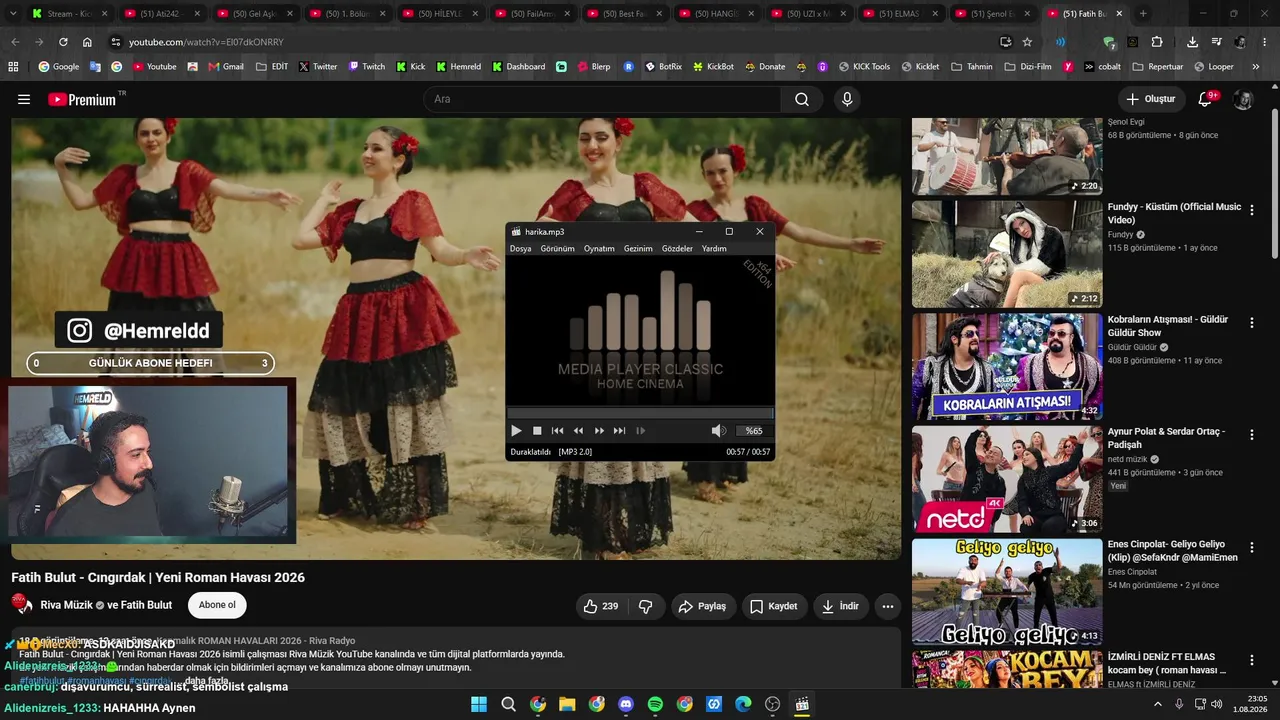Like the video with 239 likes
The image size is (1280, 720).
tap(601, 606)
